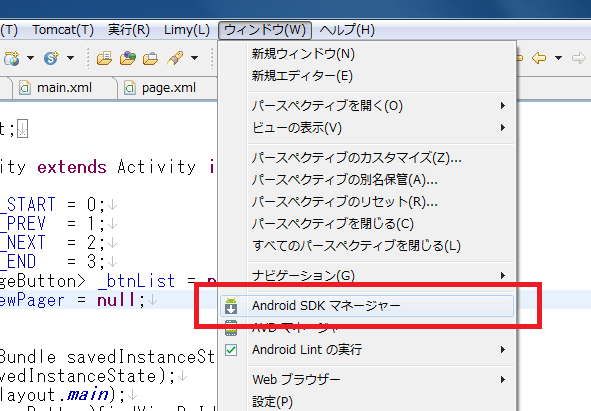The width and height of the screenshot is (591, 411).
Task: Click 'extends' keyword in code editor
Action: [72, 167]
